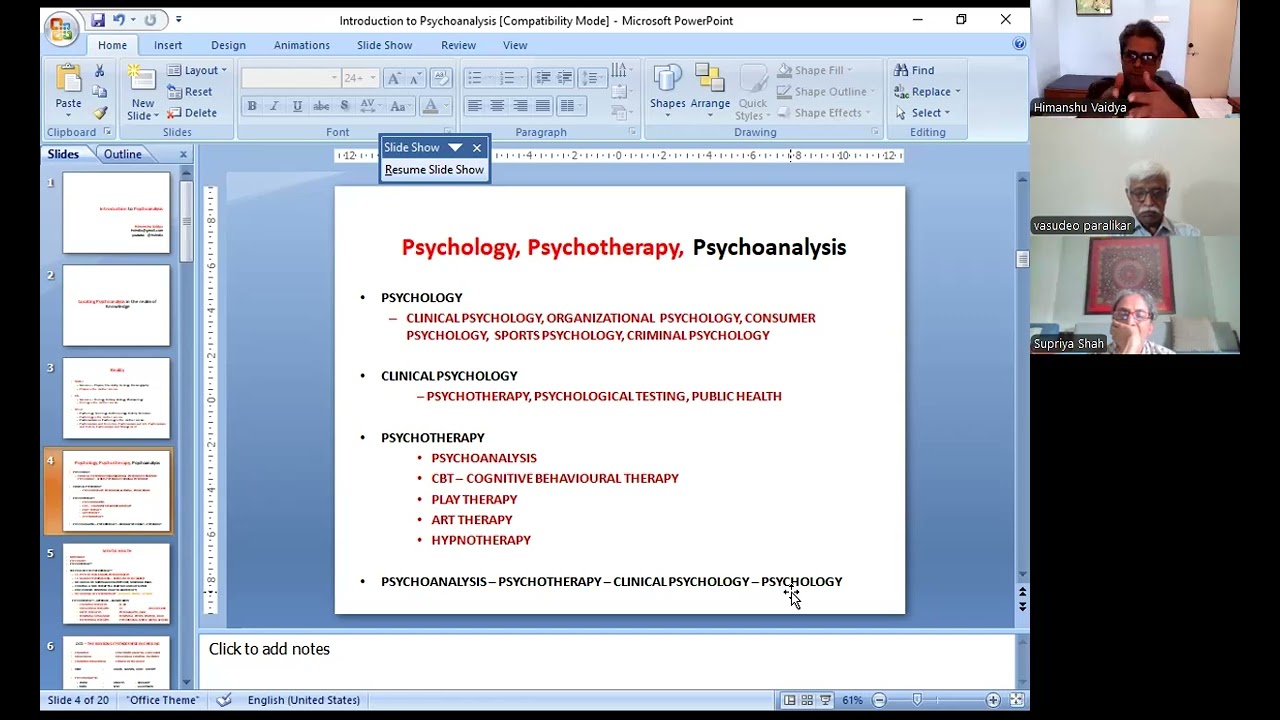Toggle Center text alignment
This screenshot has width=1280, height=720.
pyautogui.click(x=497, y=106)
